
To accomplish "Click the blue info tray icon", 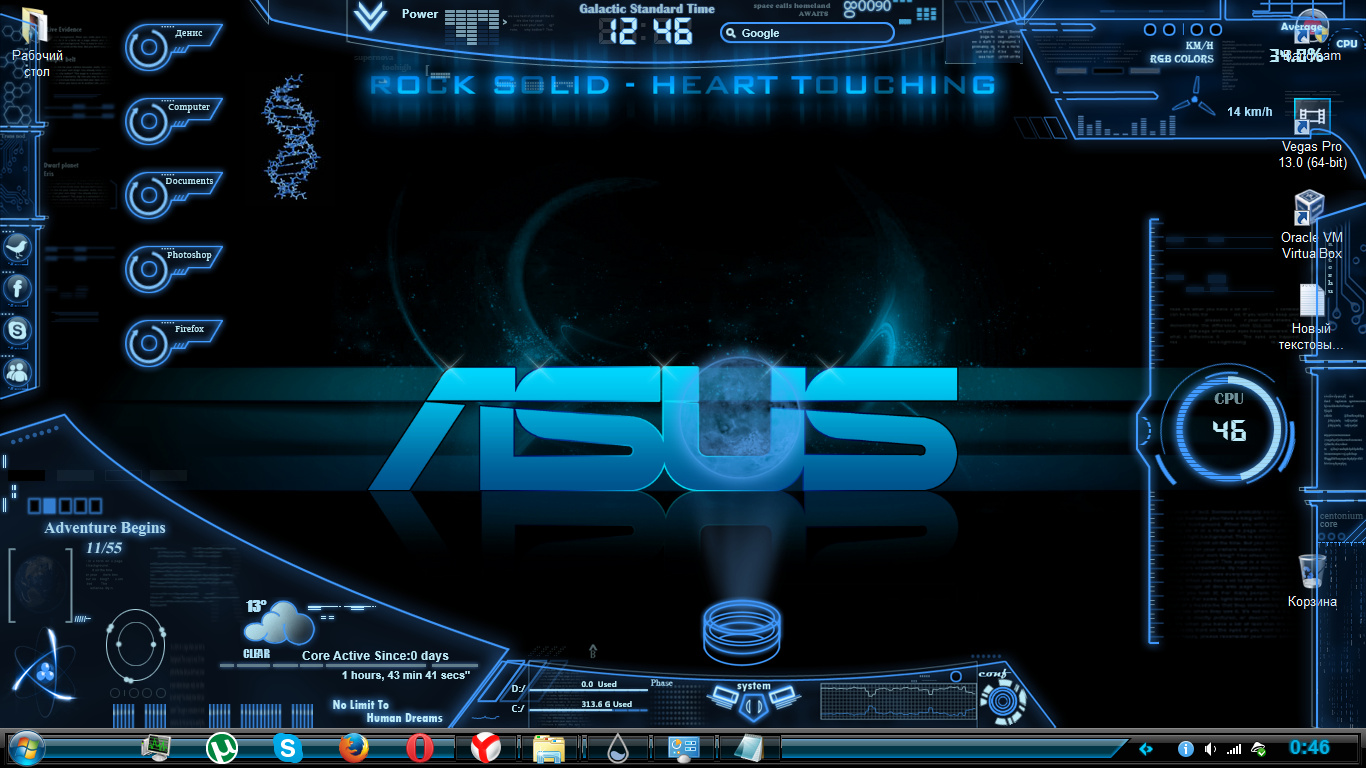I will [x=1186, y=748].
